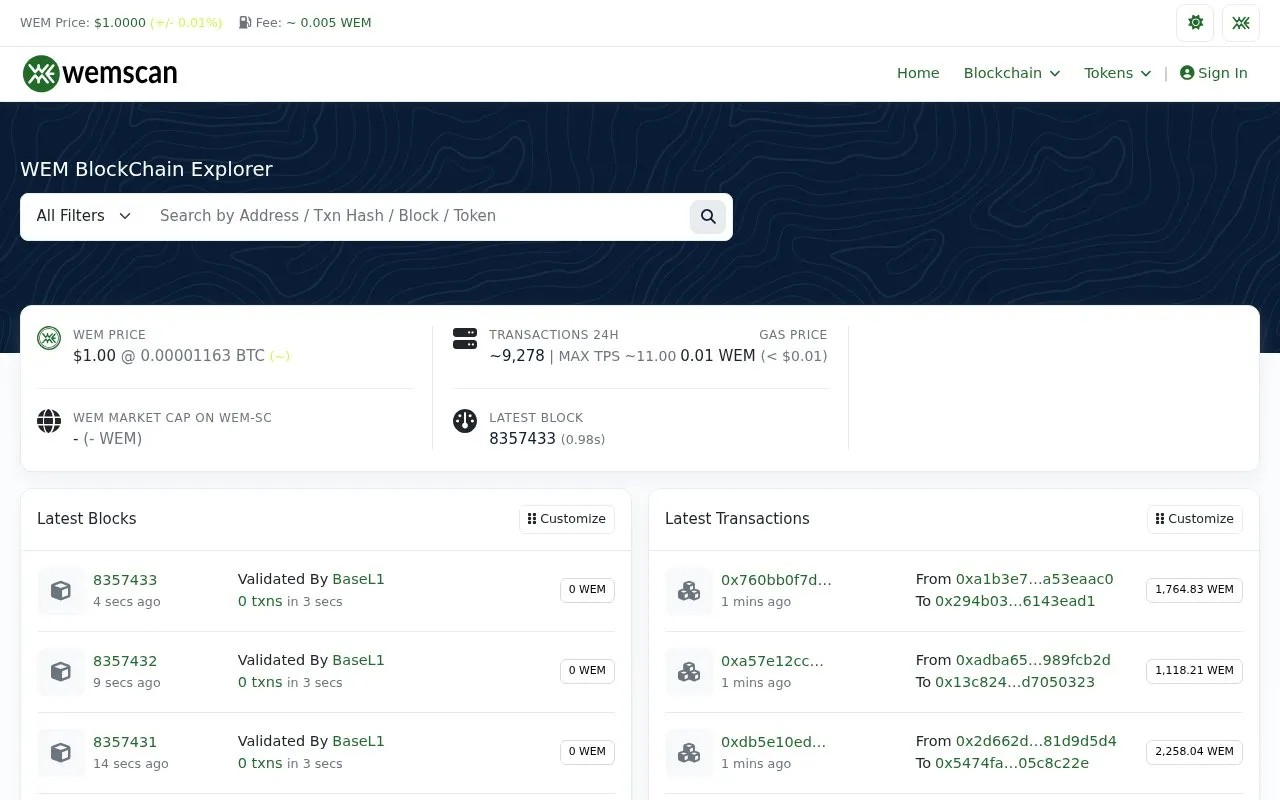
Task: Expand the Tokens menu
Action: pyautogui.click(x=1117, y=73)
